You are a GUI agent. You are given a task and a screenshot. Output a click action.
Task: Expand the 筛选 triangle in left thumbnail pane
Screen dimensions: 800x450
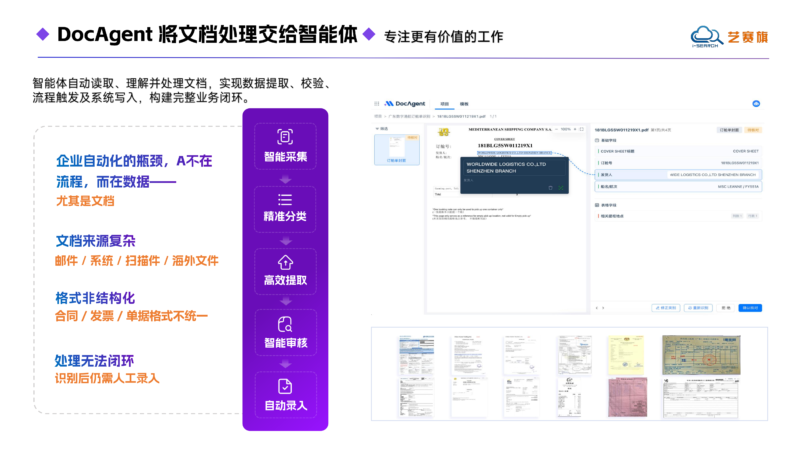click(x=377, y=129)
